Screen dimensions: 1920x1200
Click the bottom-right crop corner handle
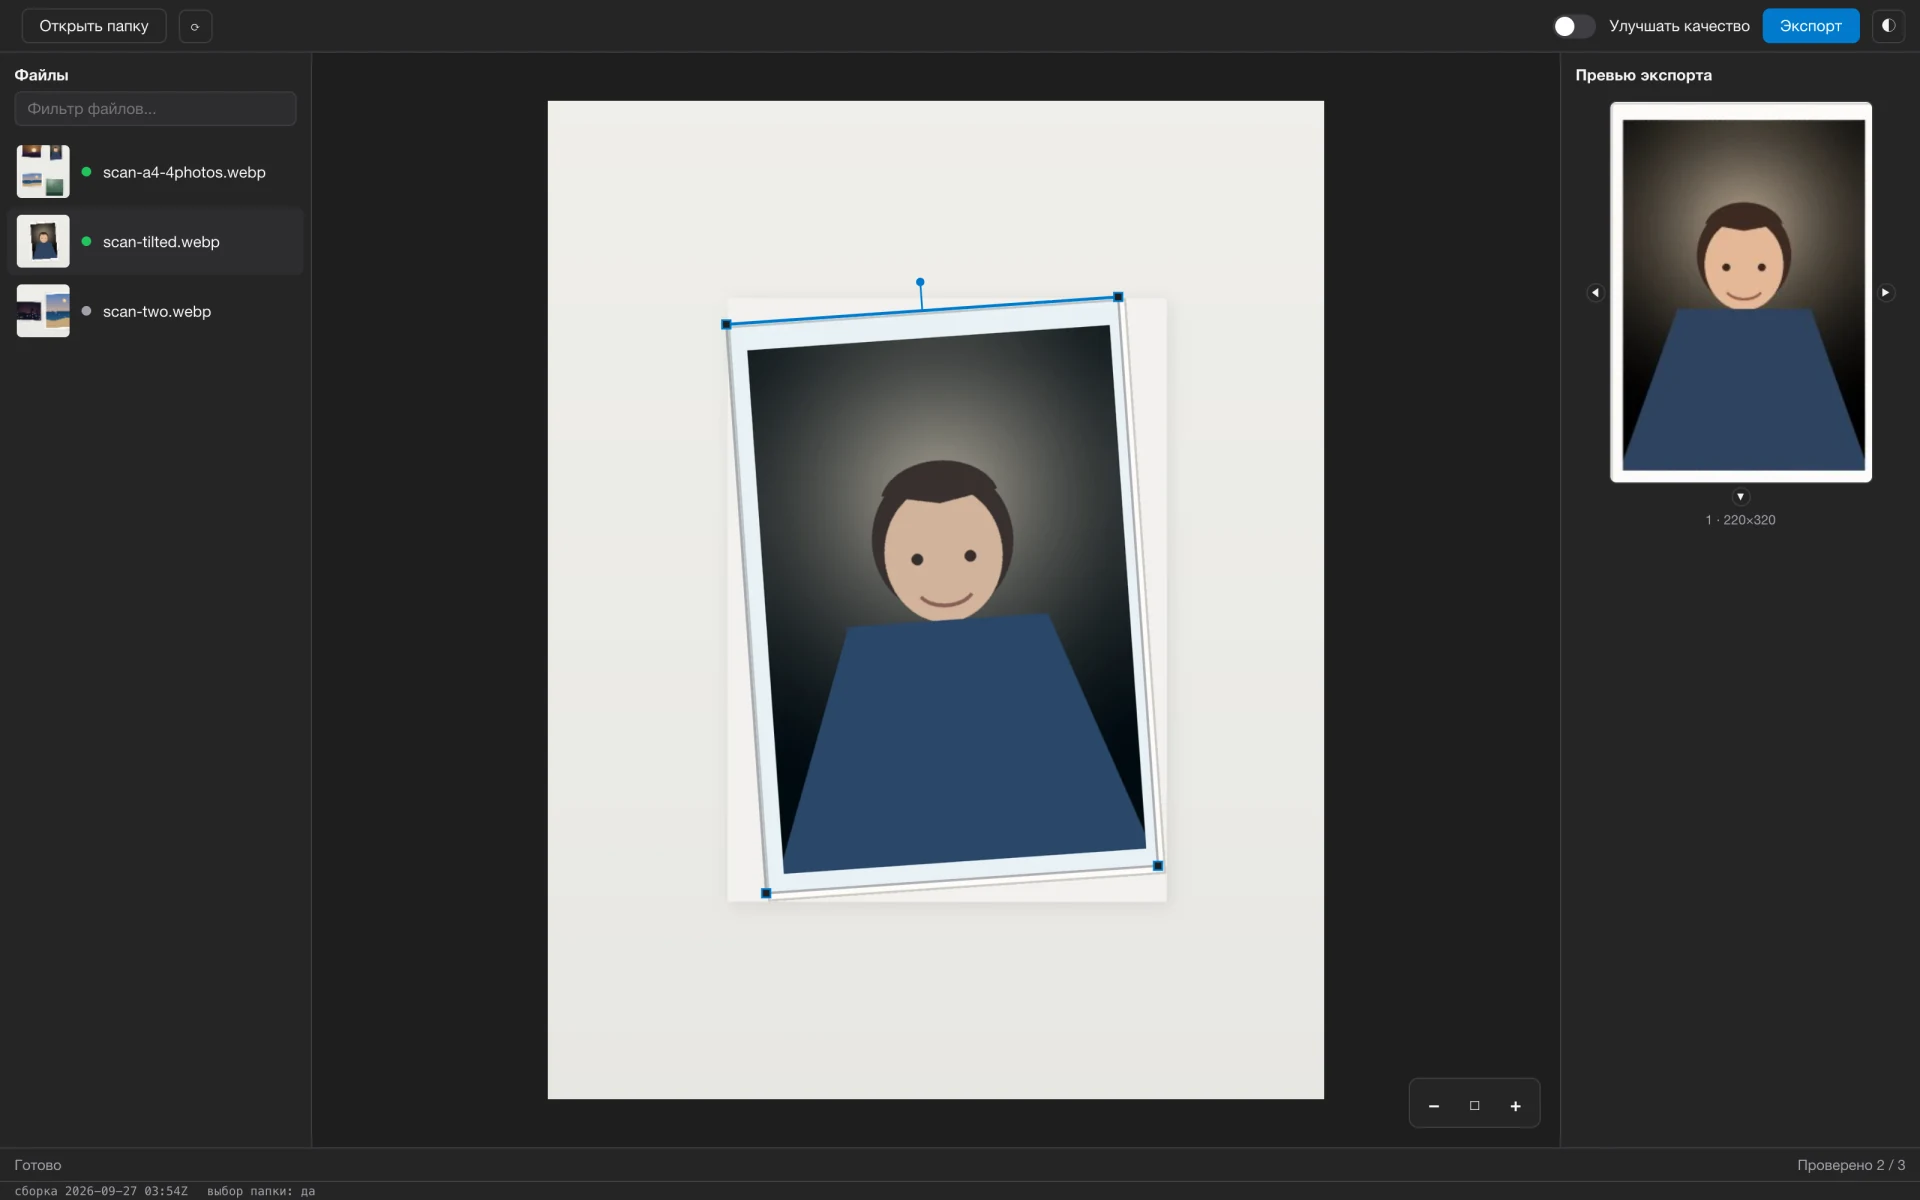tap(1158, 866)
